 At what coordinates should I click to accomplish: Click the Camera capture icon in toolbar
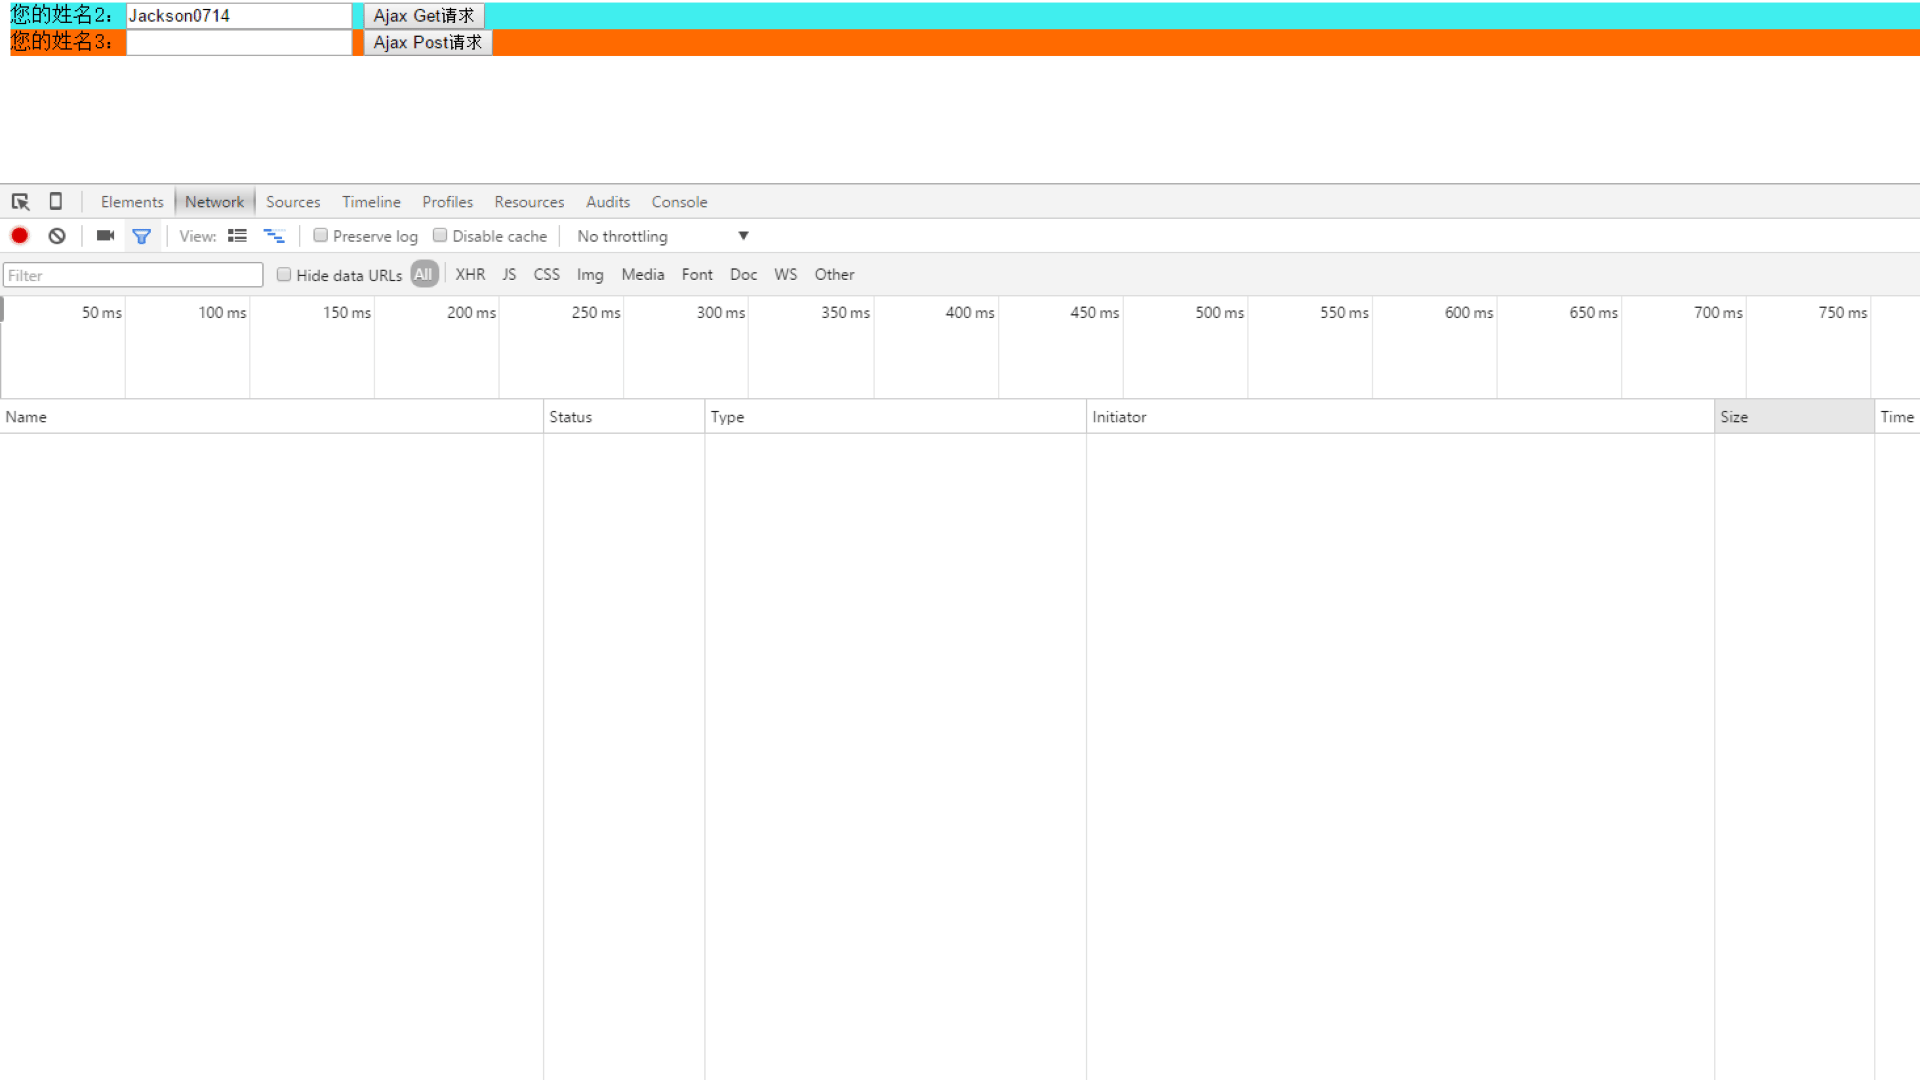(x=105, y=236)
